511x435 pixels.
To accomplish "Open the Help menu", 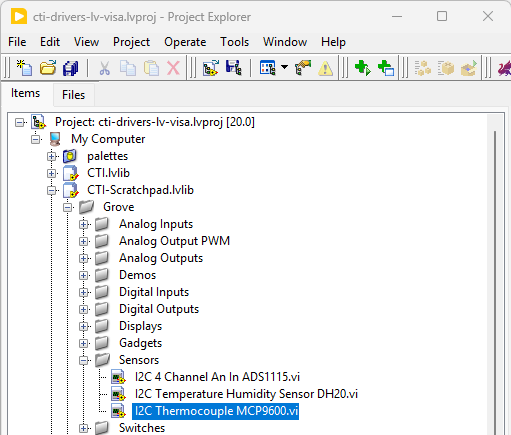I will click(333, 42).
